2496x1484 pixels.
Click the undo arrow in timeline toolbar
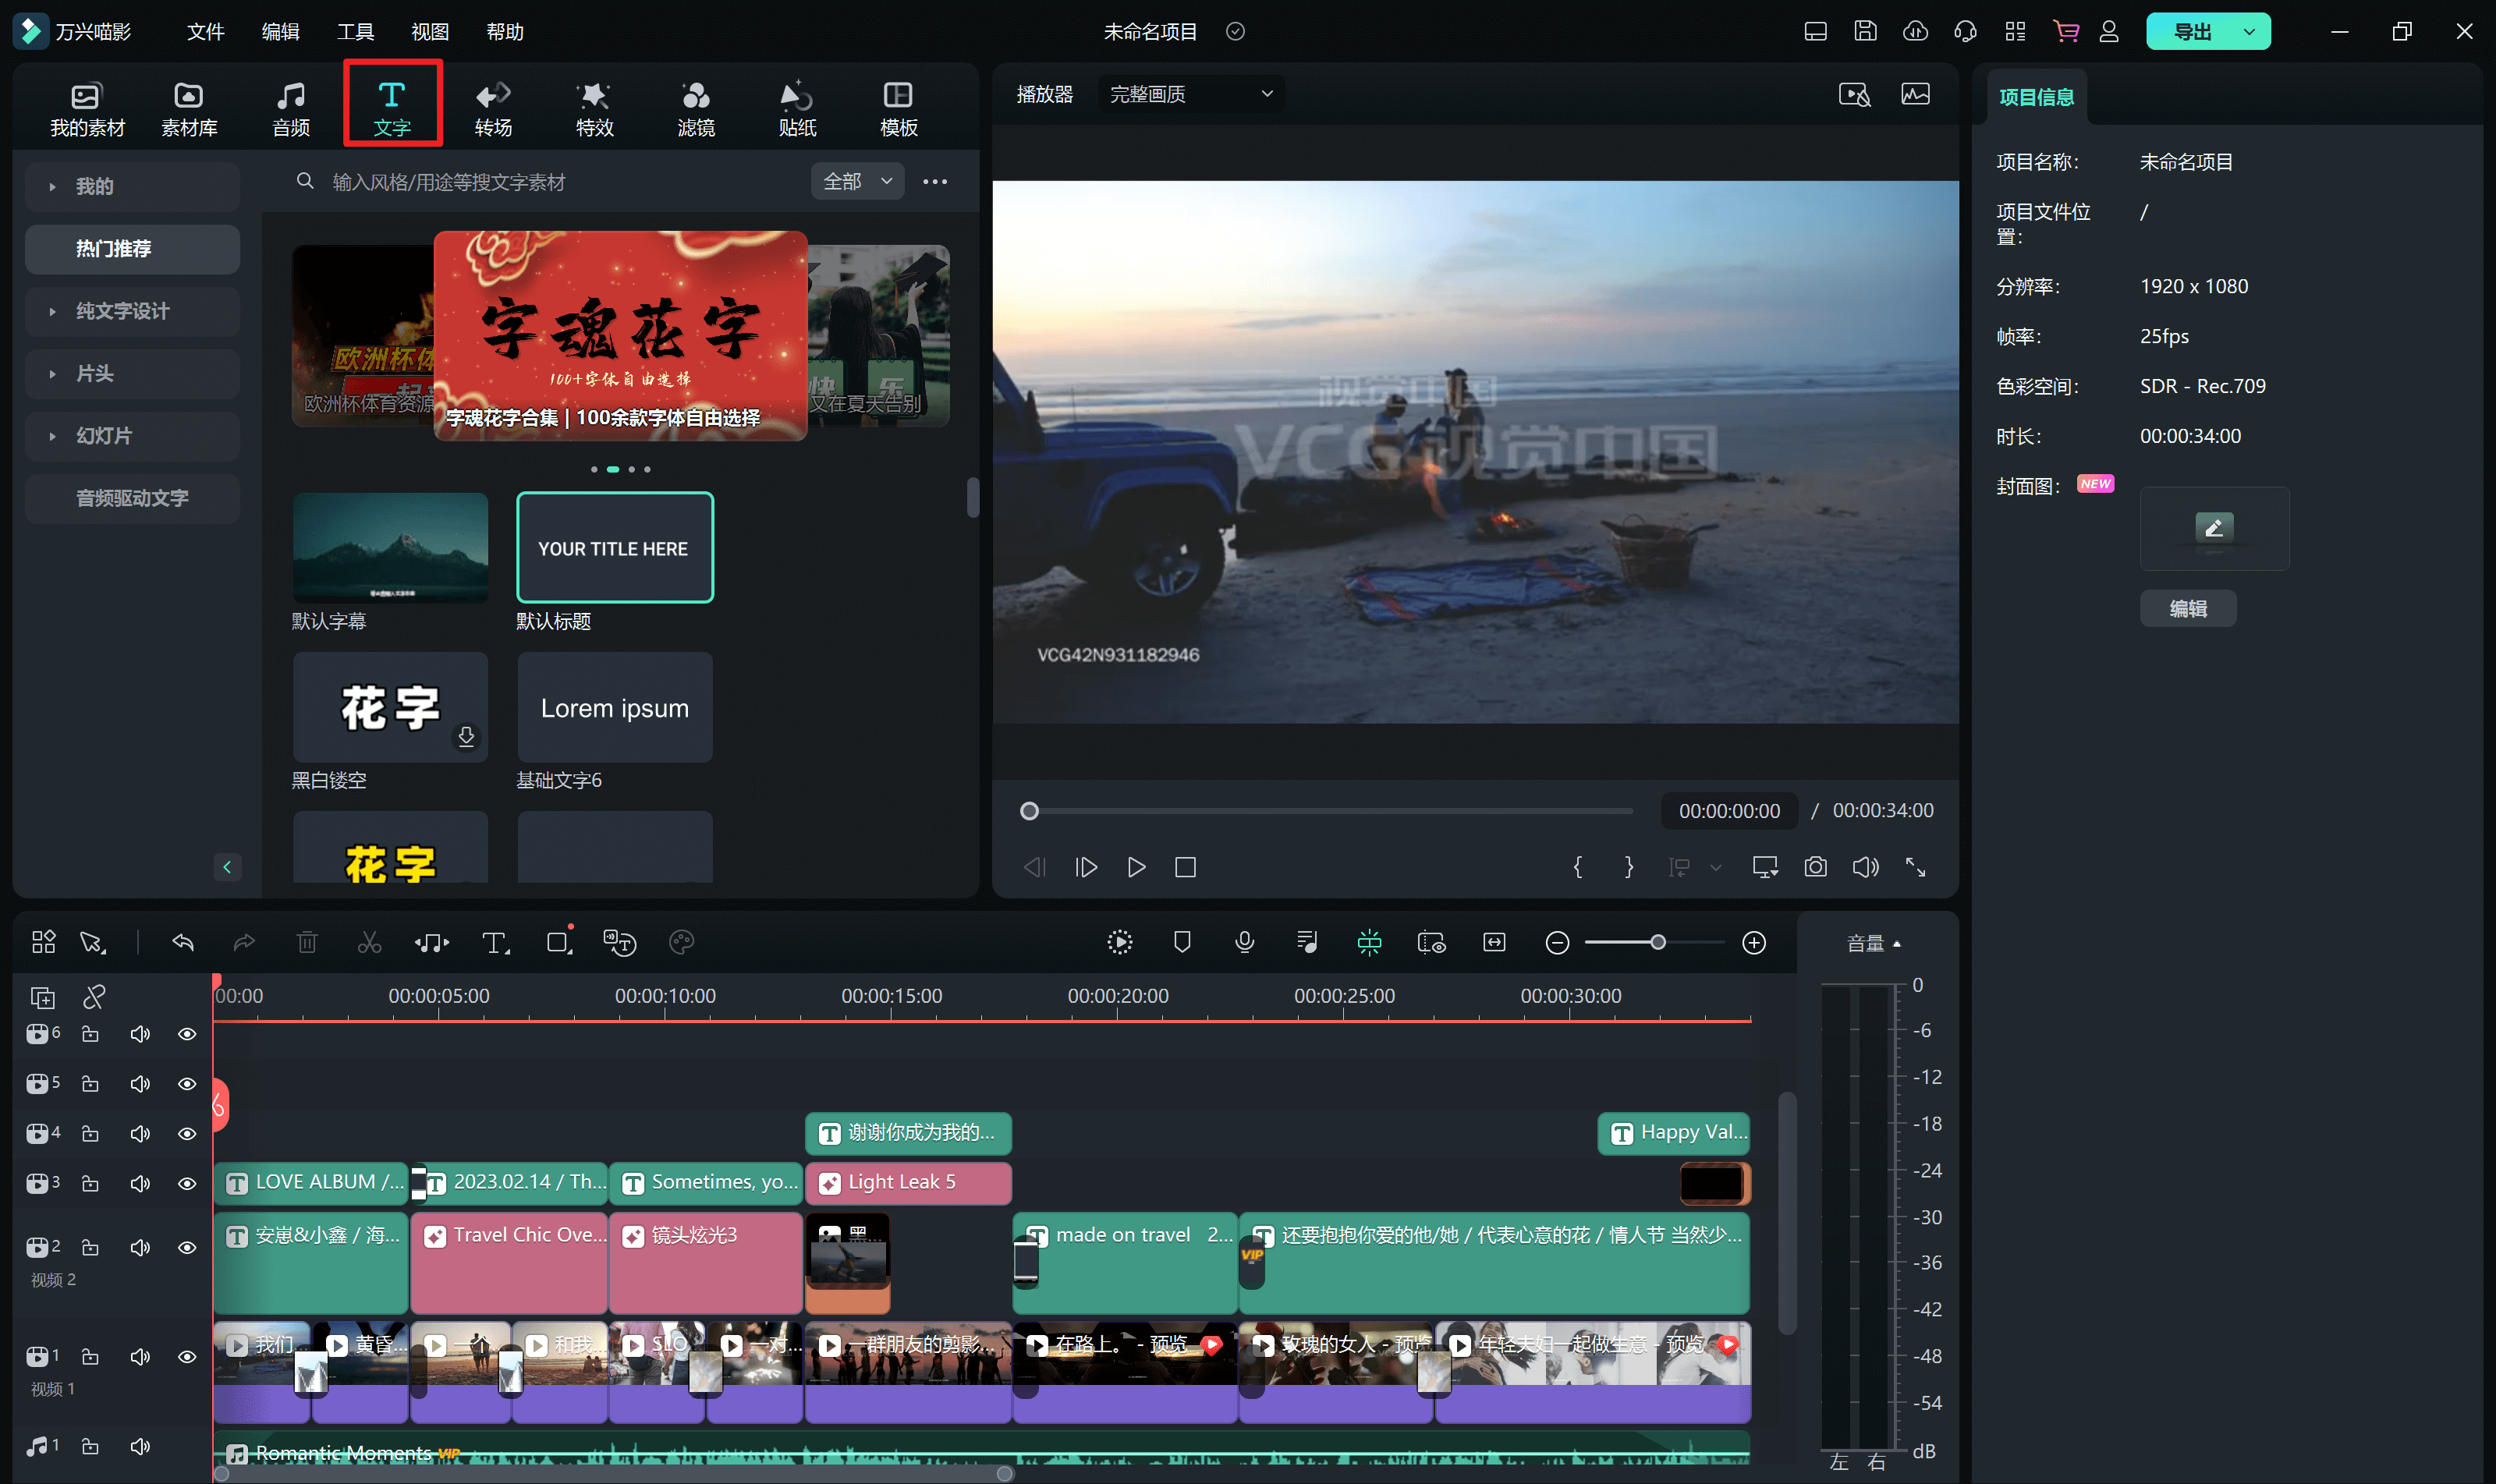(x=183, y=942)
